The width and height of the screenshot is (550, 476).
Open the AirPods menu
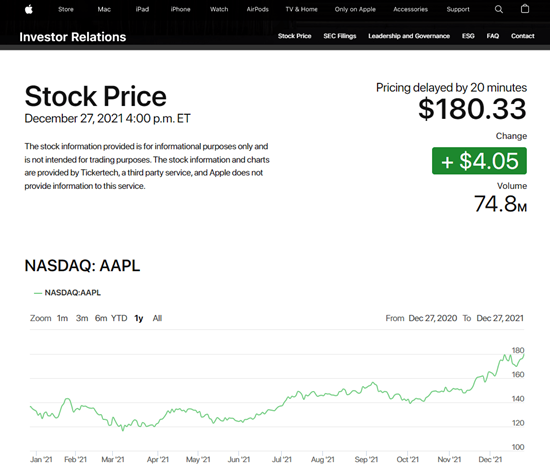click(257, 9)
